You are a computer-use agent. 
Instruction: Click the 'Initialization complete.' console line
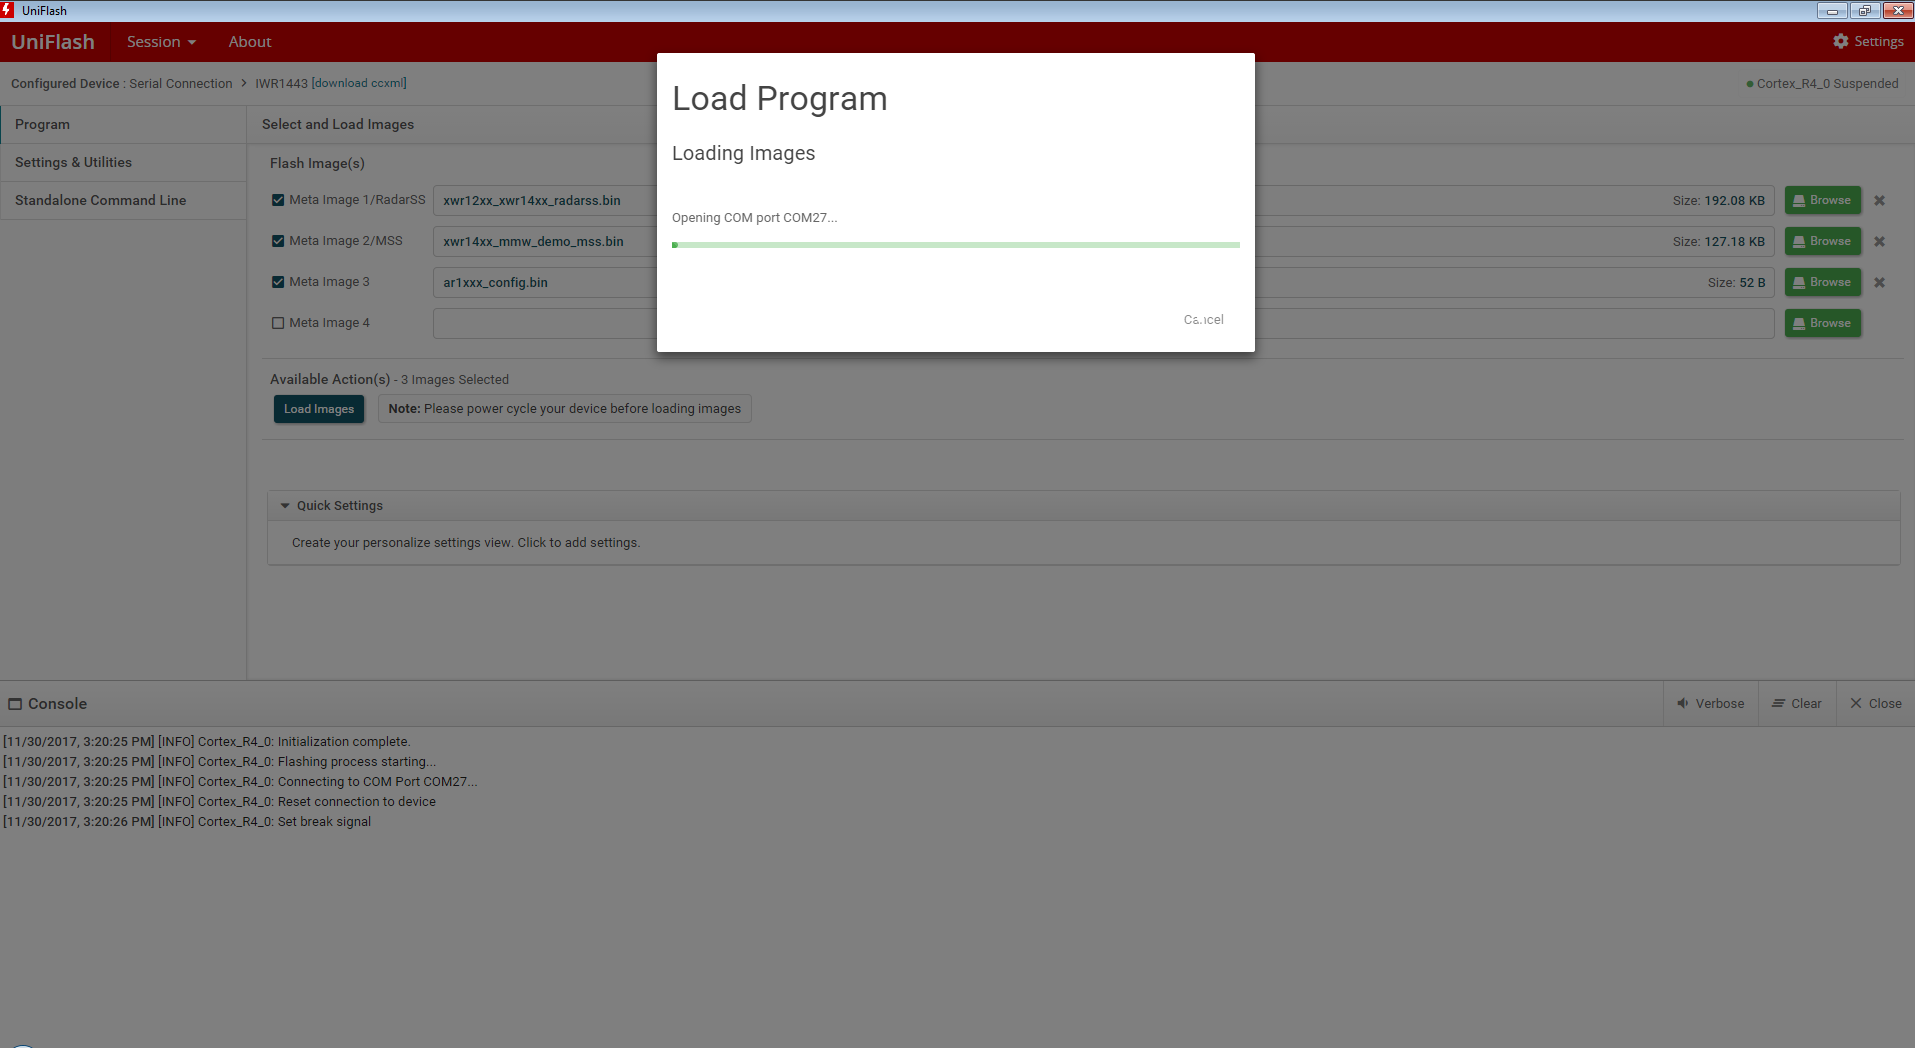click(207, 742)
